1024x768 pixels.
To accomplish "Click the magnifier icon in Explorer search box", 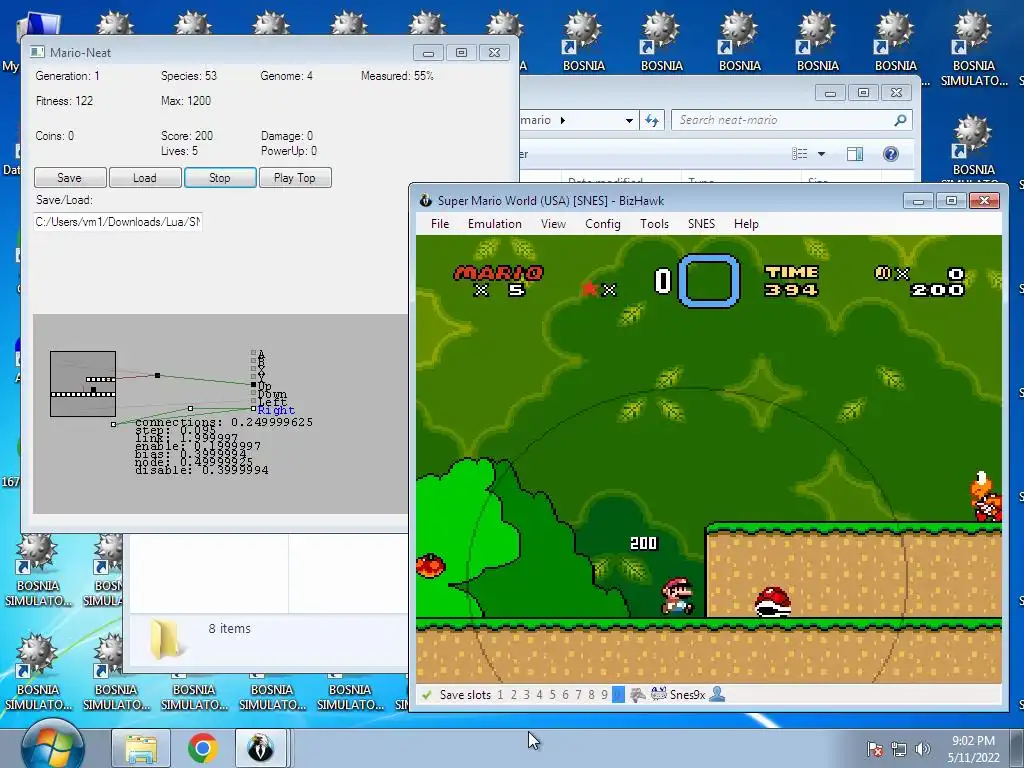I will coord(900,120).
